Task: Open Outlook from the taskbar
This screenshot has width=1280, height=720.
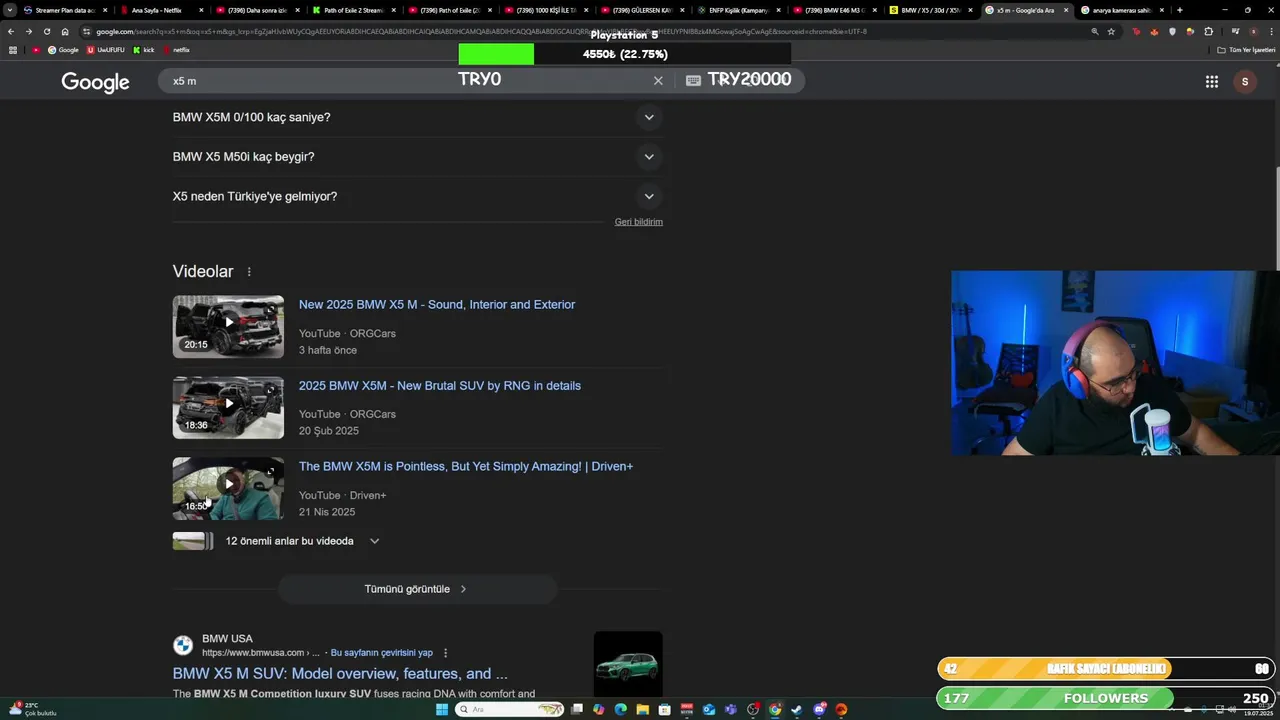Action: (709, 710)
